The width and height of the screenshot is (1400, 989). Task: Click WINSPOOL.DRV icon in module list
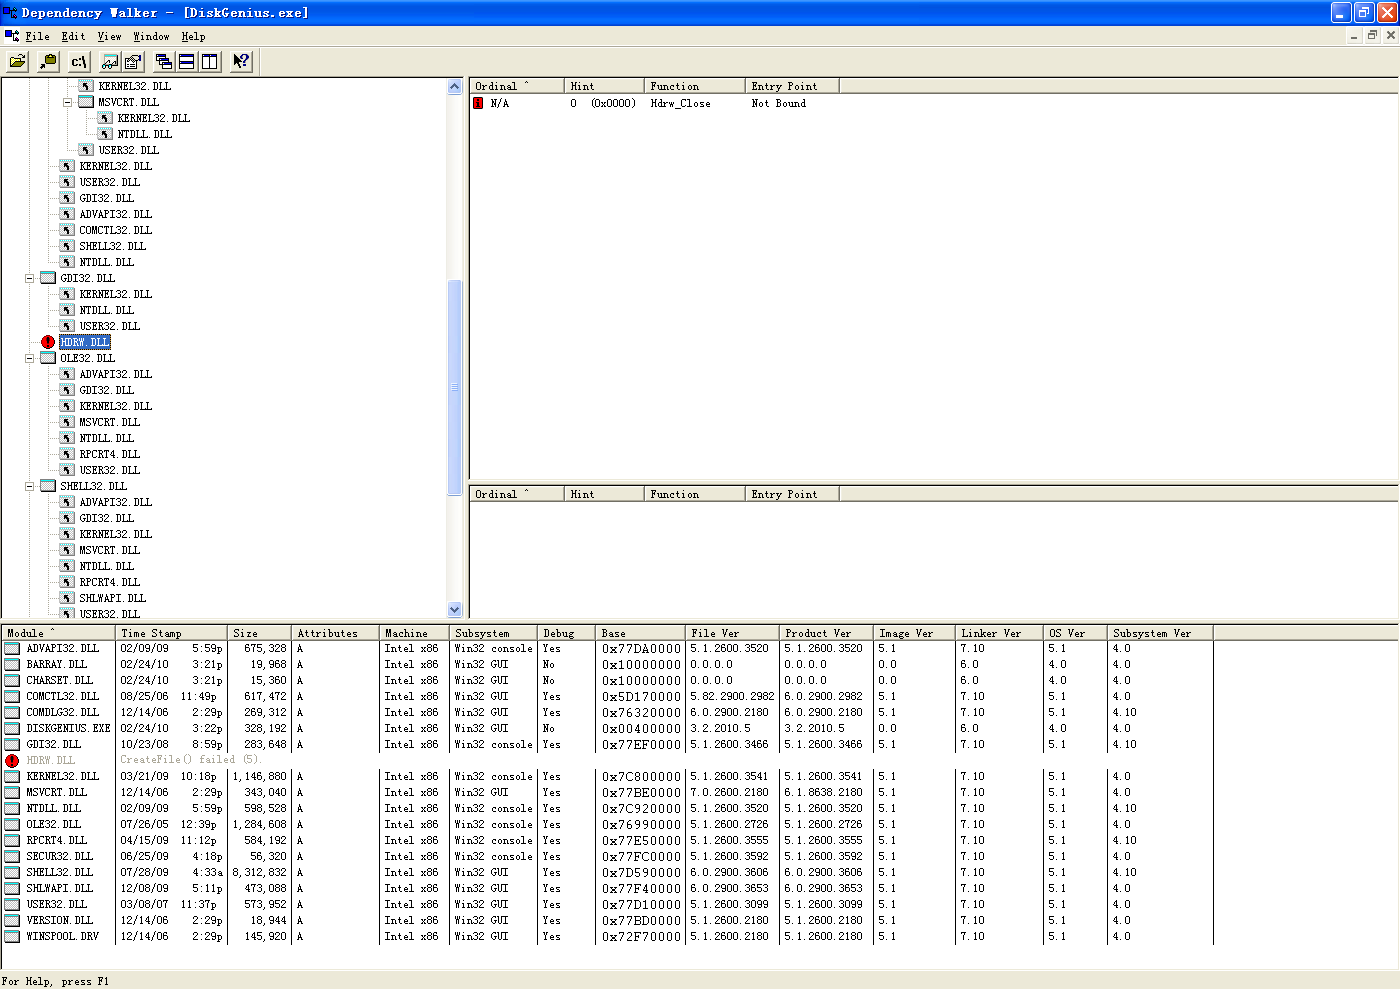click(x=12, y=936)
